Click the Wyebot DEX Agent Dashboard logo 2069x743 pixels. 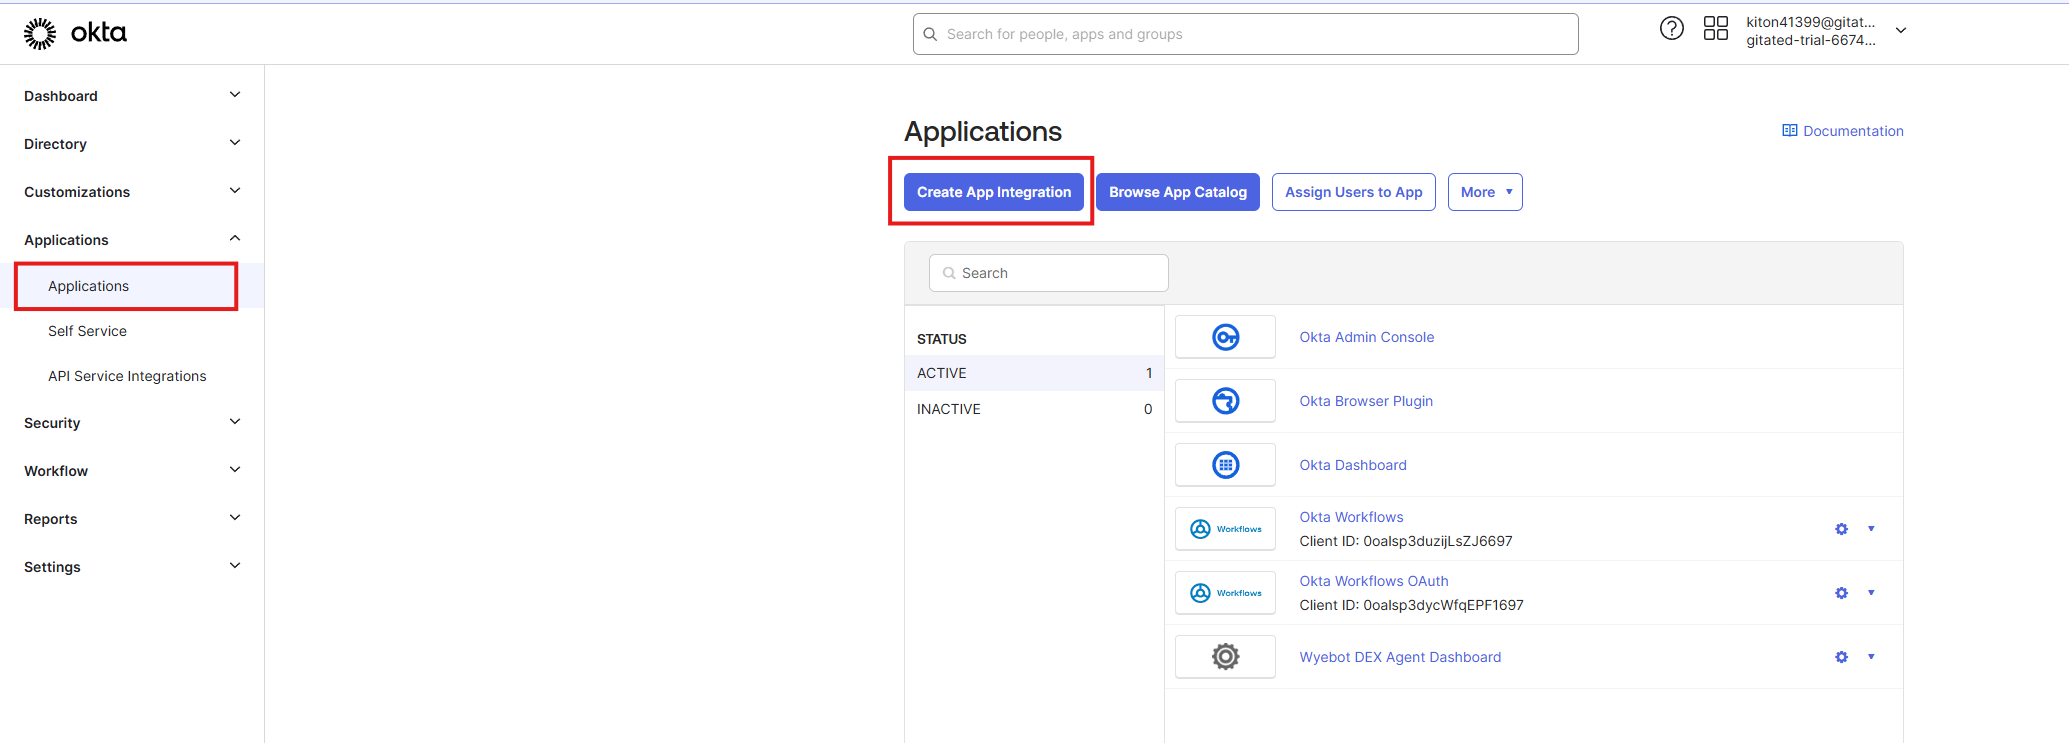(x=1225, y=657)
